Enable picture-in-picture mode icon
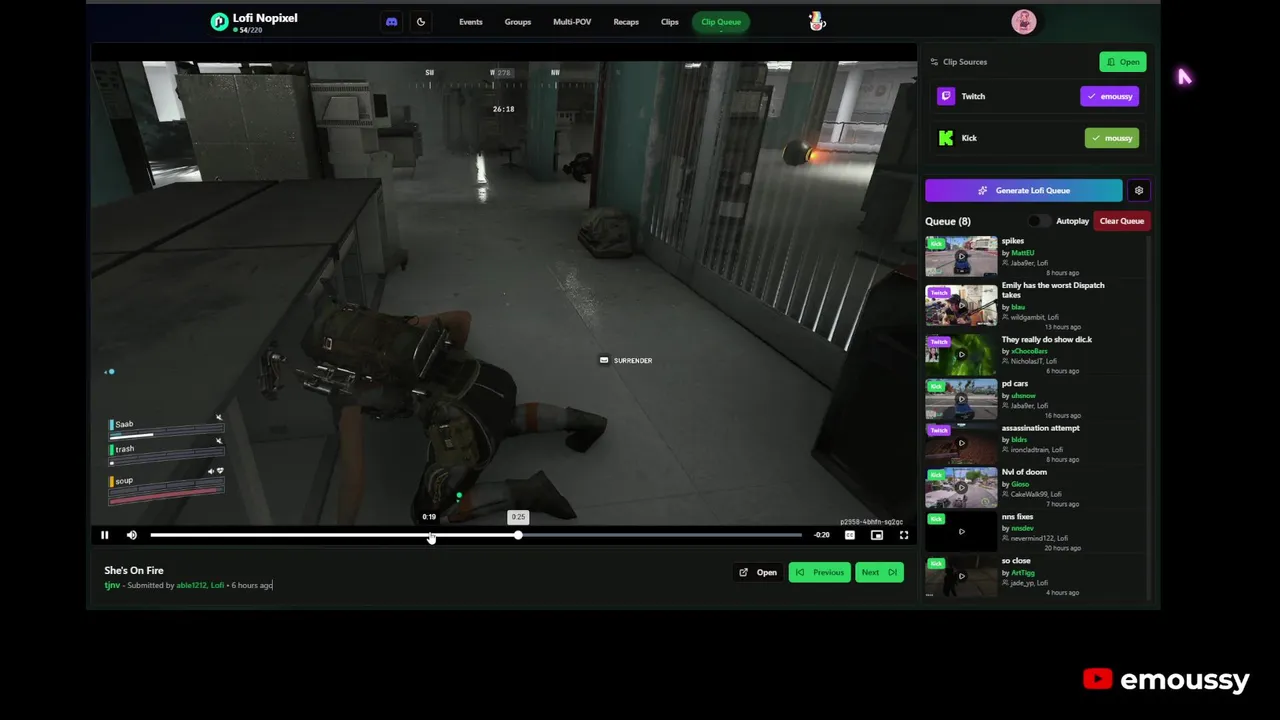Viewport: 1280px width, 720px height. point(877,535)
